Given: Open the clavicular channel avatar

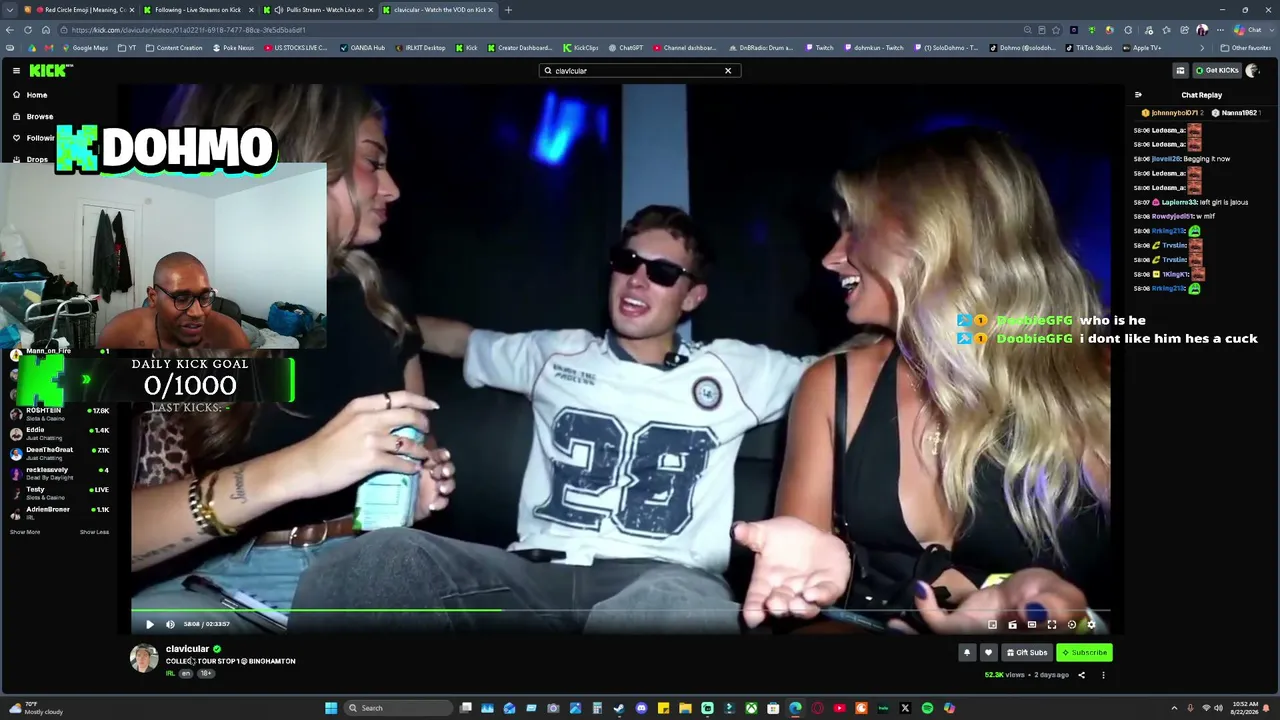Looking at the screenshot, I should click(144, 658).
